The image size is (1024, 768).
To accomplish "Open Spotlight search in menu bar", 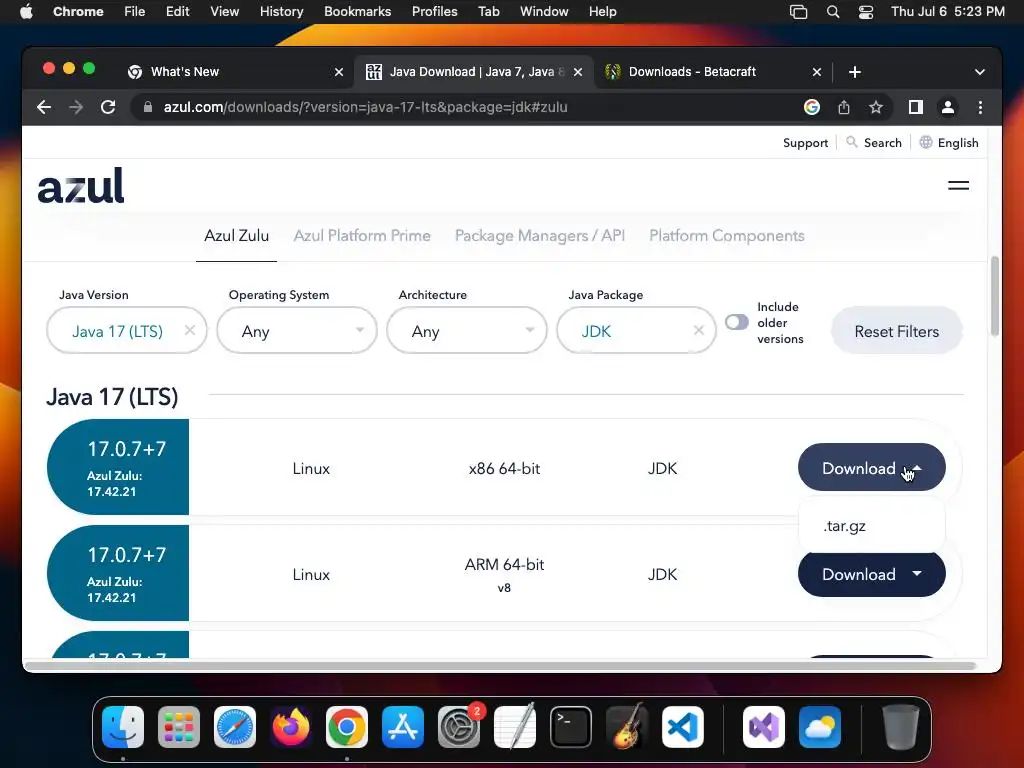I will (x=833, y=11).
